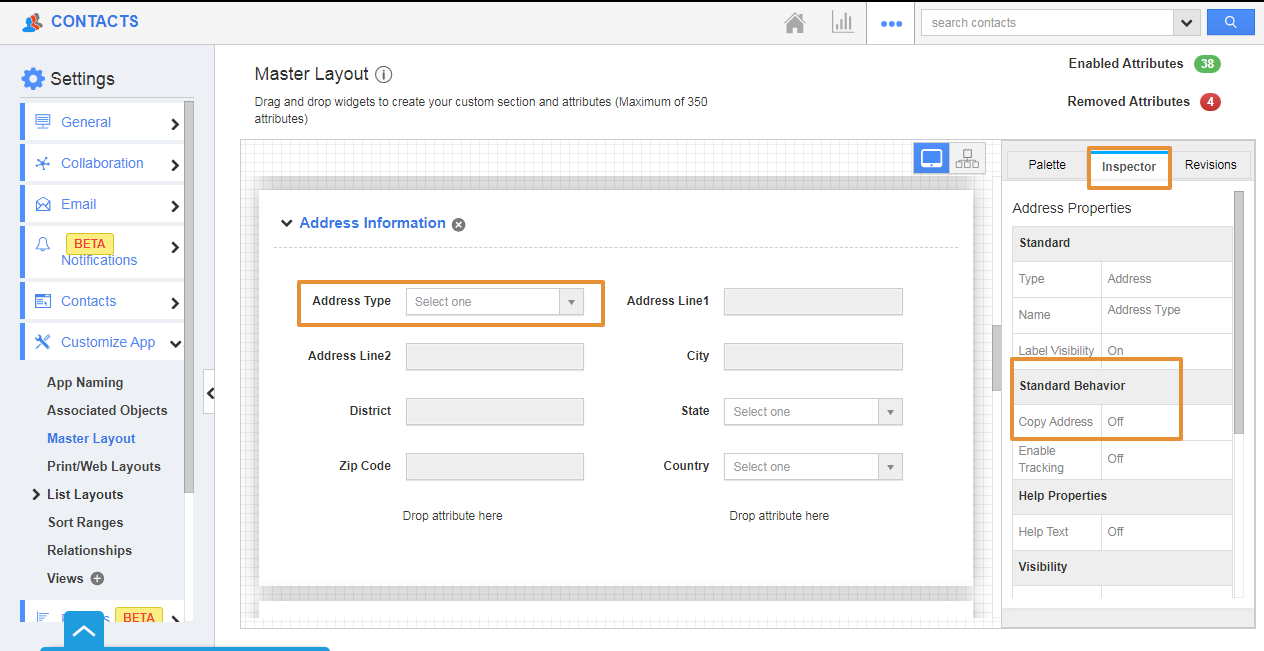The height and width of the screenshot is (651, 1264).
Task: Click the Master Layout info icon
Action: pyautogui.click(x=384, y=75)
